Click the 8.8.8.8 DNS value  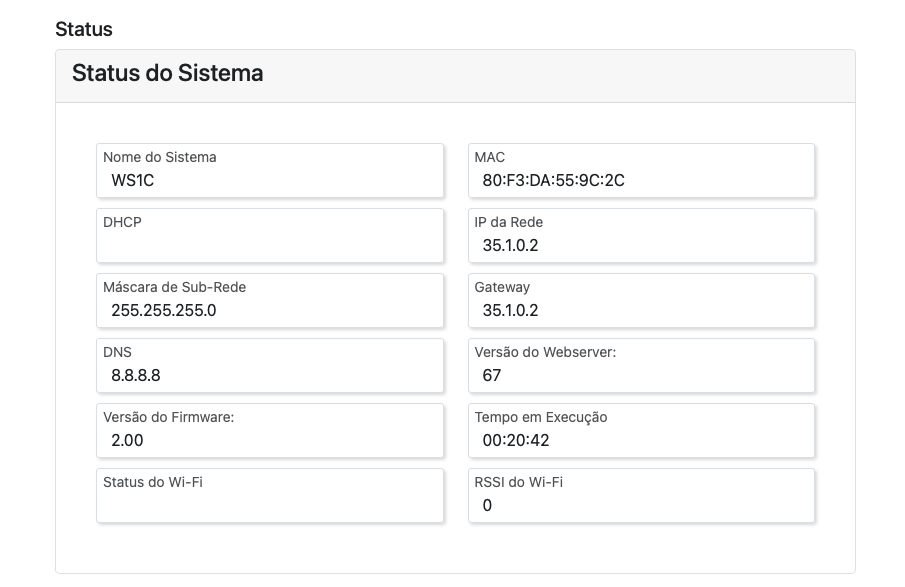tap(136, 375)
